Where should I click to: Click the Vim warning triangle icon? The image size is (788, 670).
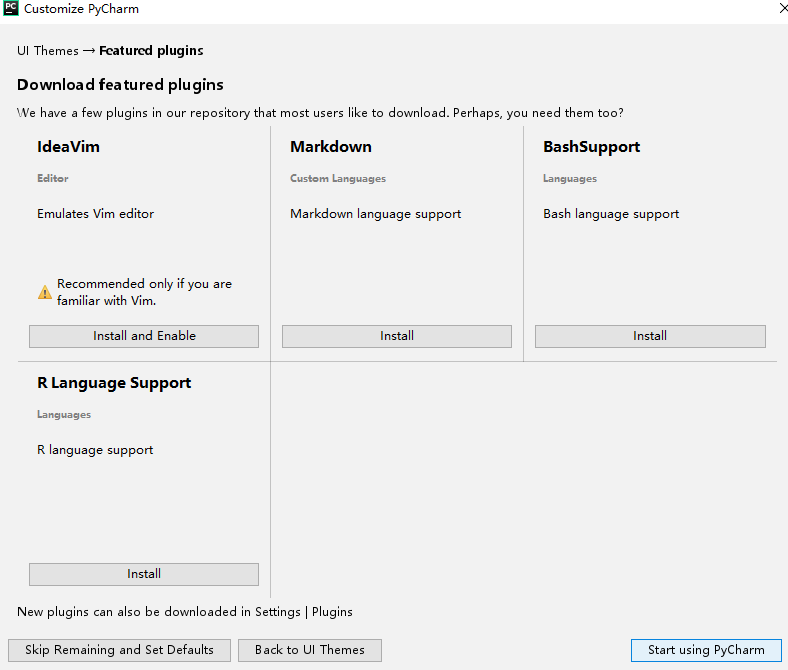(x=45, y=292)
